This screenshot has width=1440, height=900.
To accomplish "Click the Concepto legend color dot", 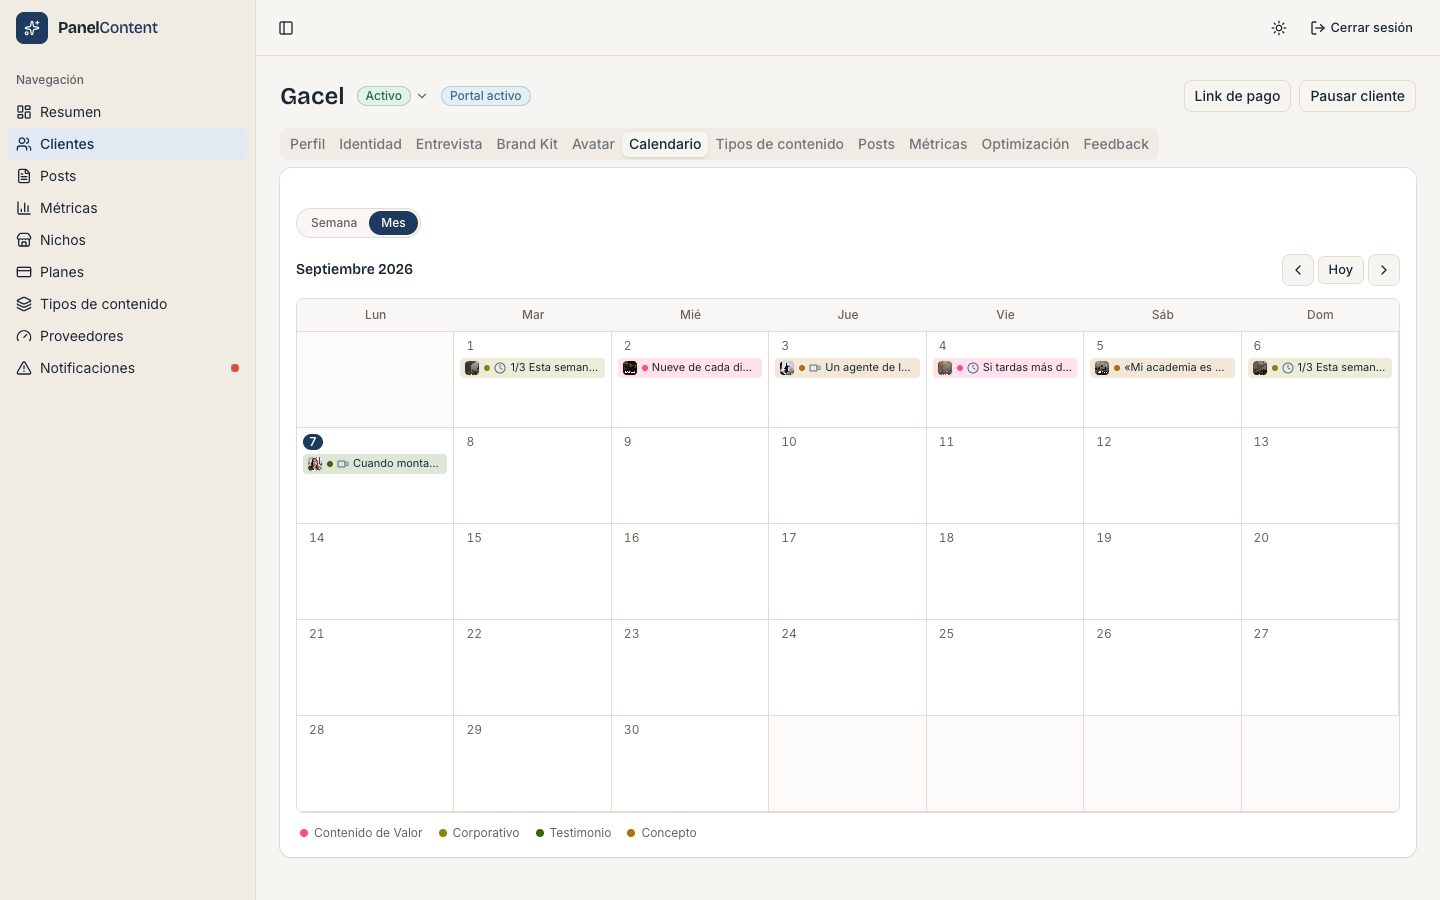I will 631,833.
